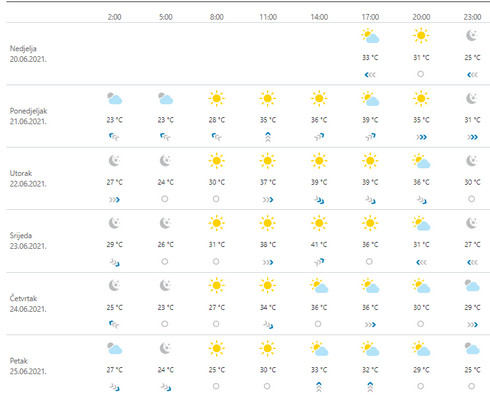Click the 20:00 column header
This screenshot has width=490, height=397.
coord(421,17)
